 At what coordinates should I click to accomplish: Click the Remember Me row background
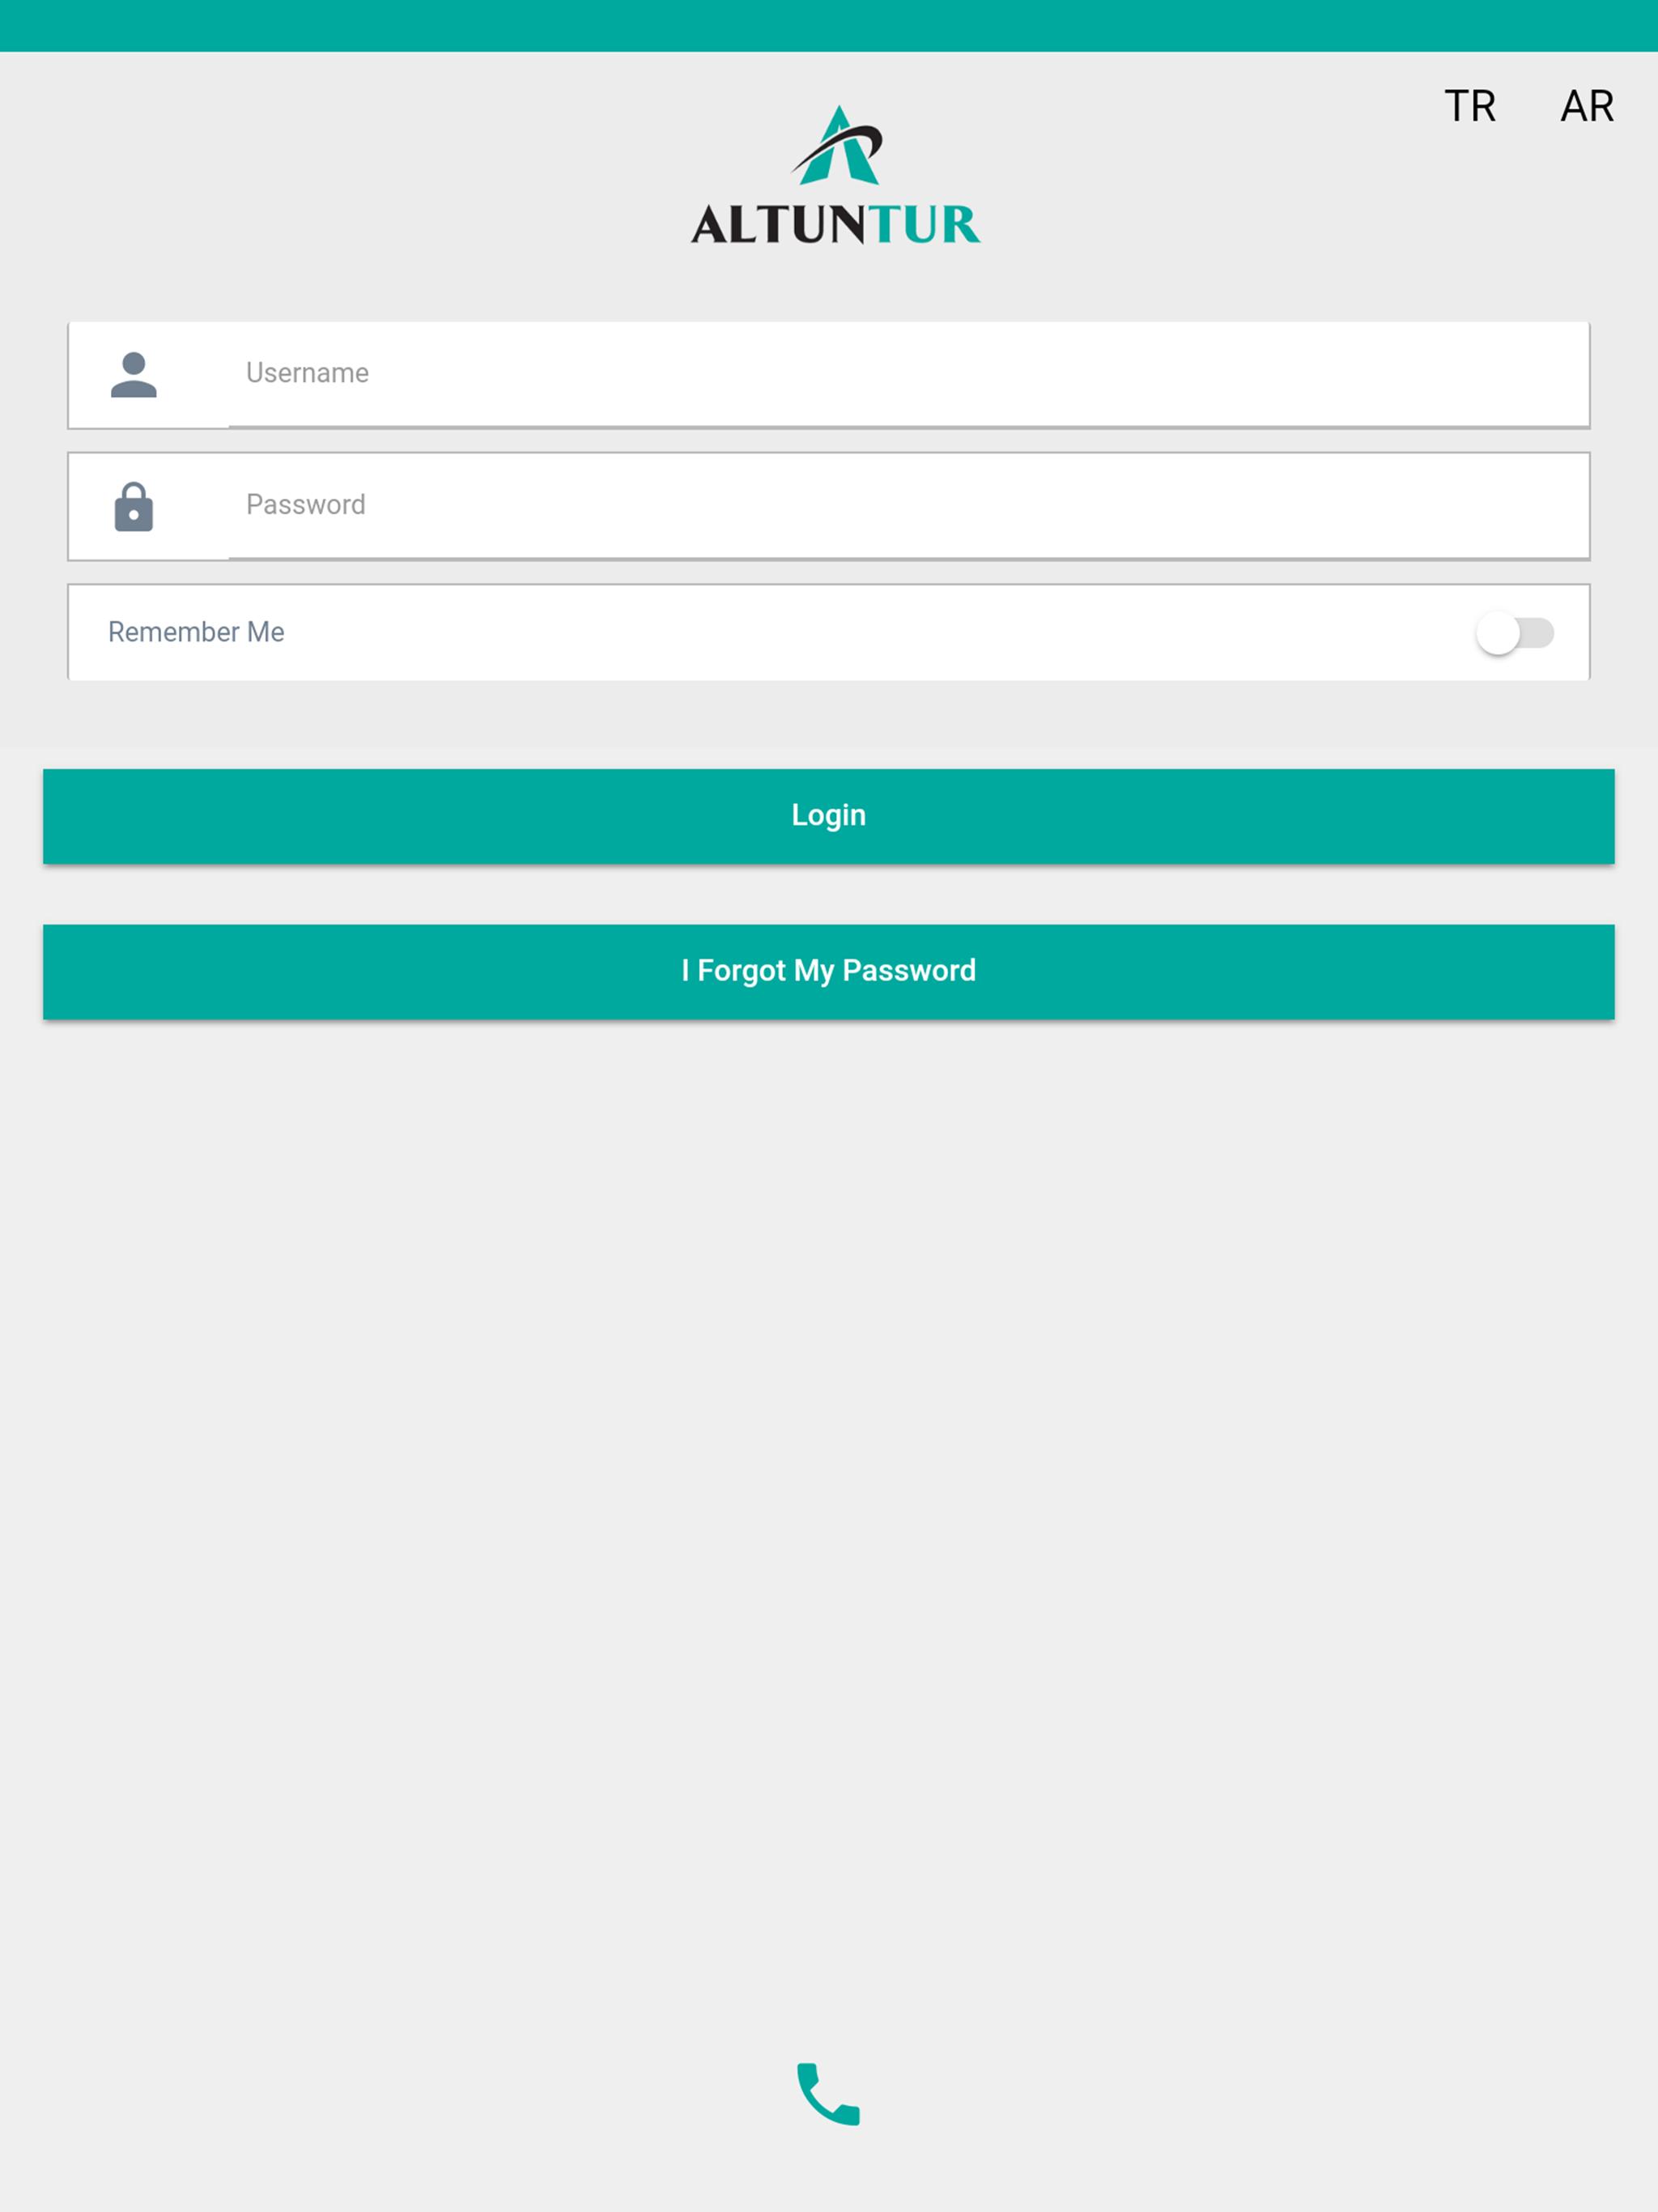(x=829, y=633)
